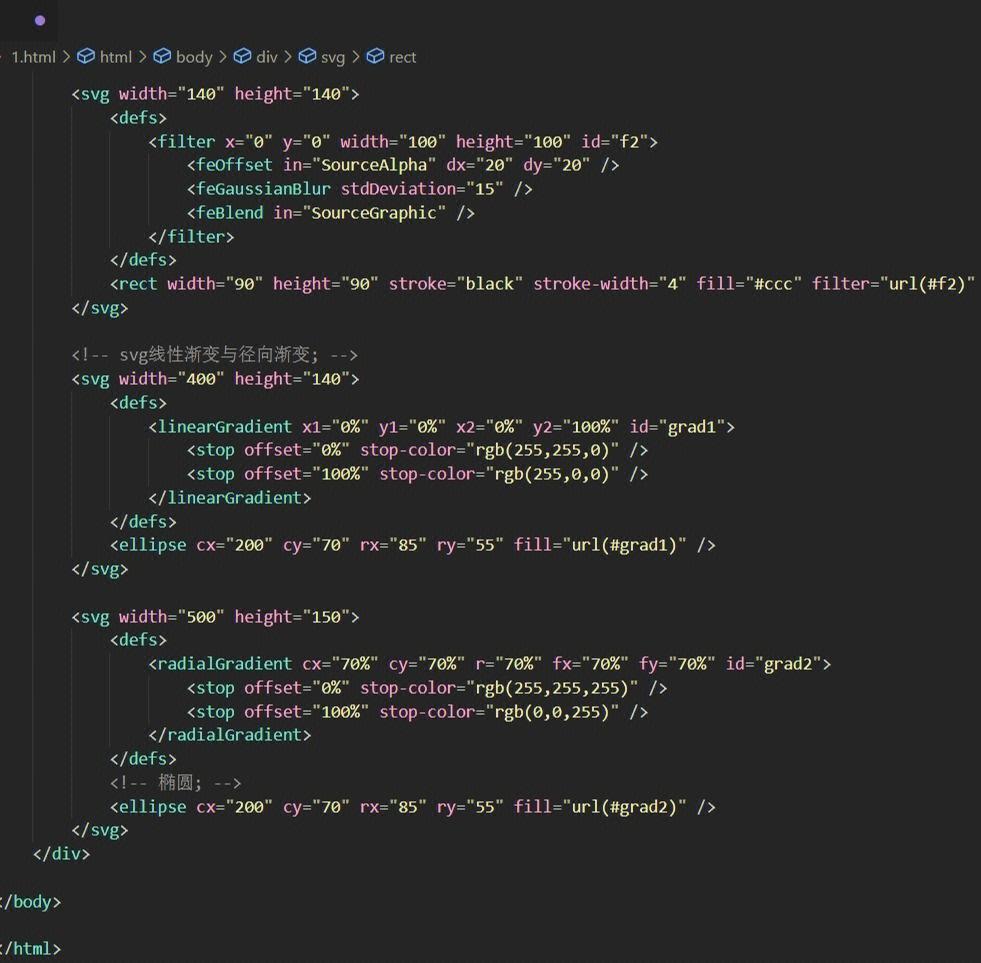The height and width of the screenshot is (963, 981).
Task: Expand breadcrumb chevron after svg
Action: click(x=355, y=57)
